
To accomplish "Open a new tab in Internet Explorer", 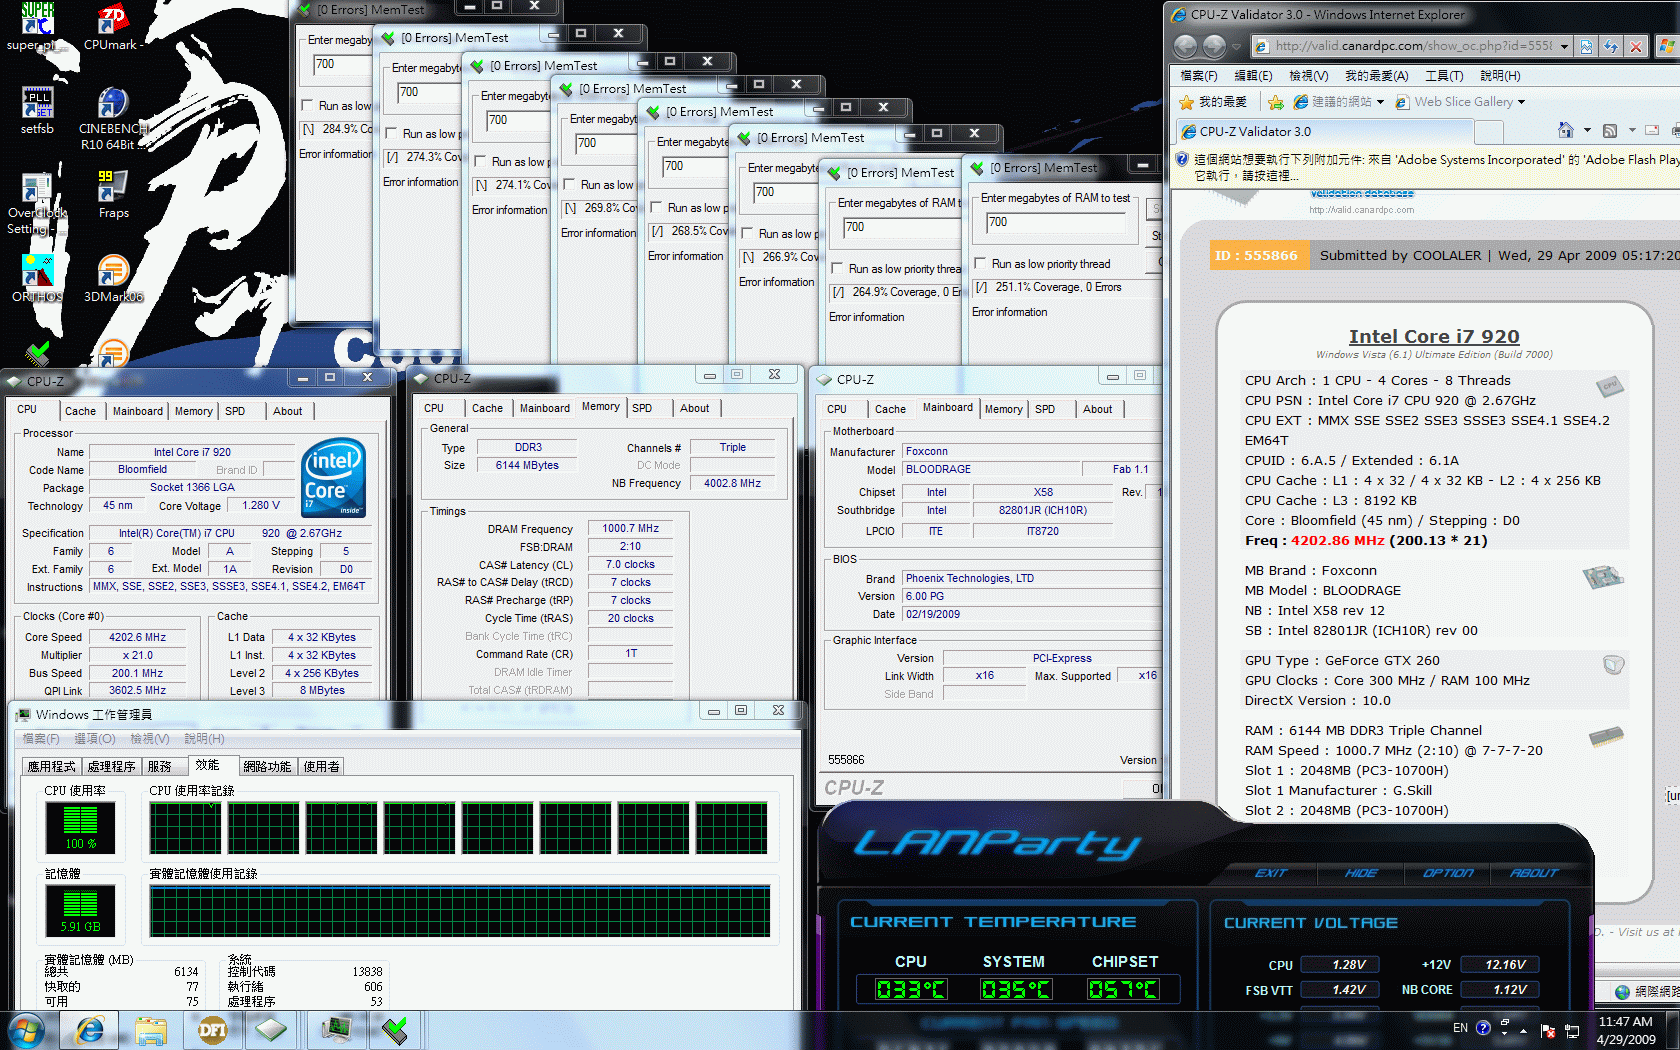I will pos(1489,131).
